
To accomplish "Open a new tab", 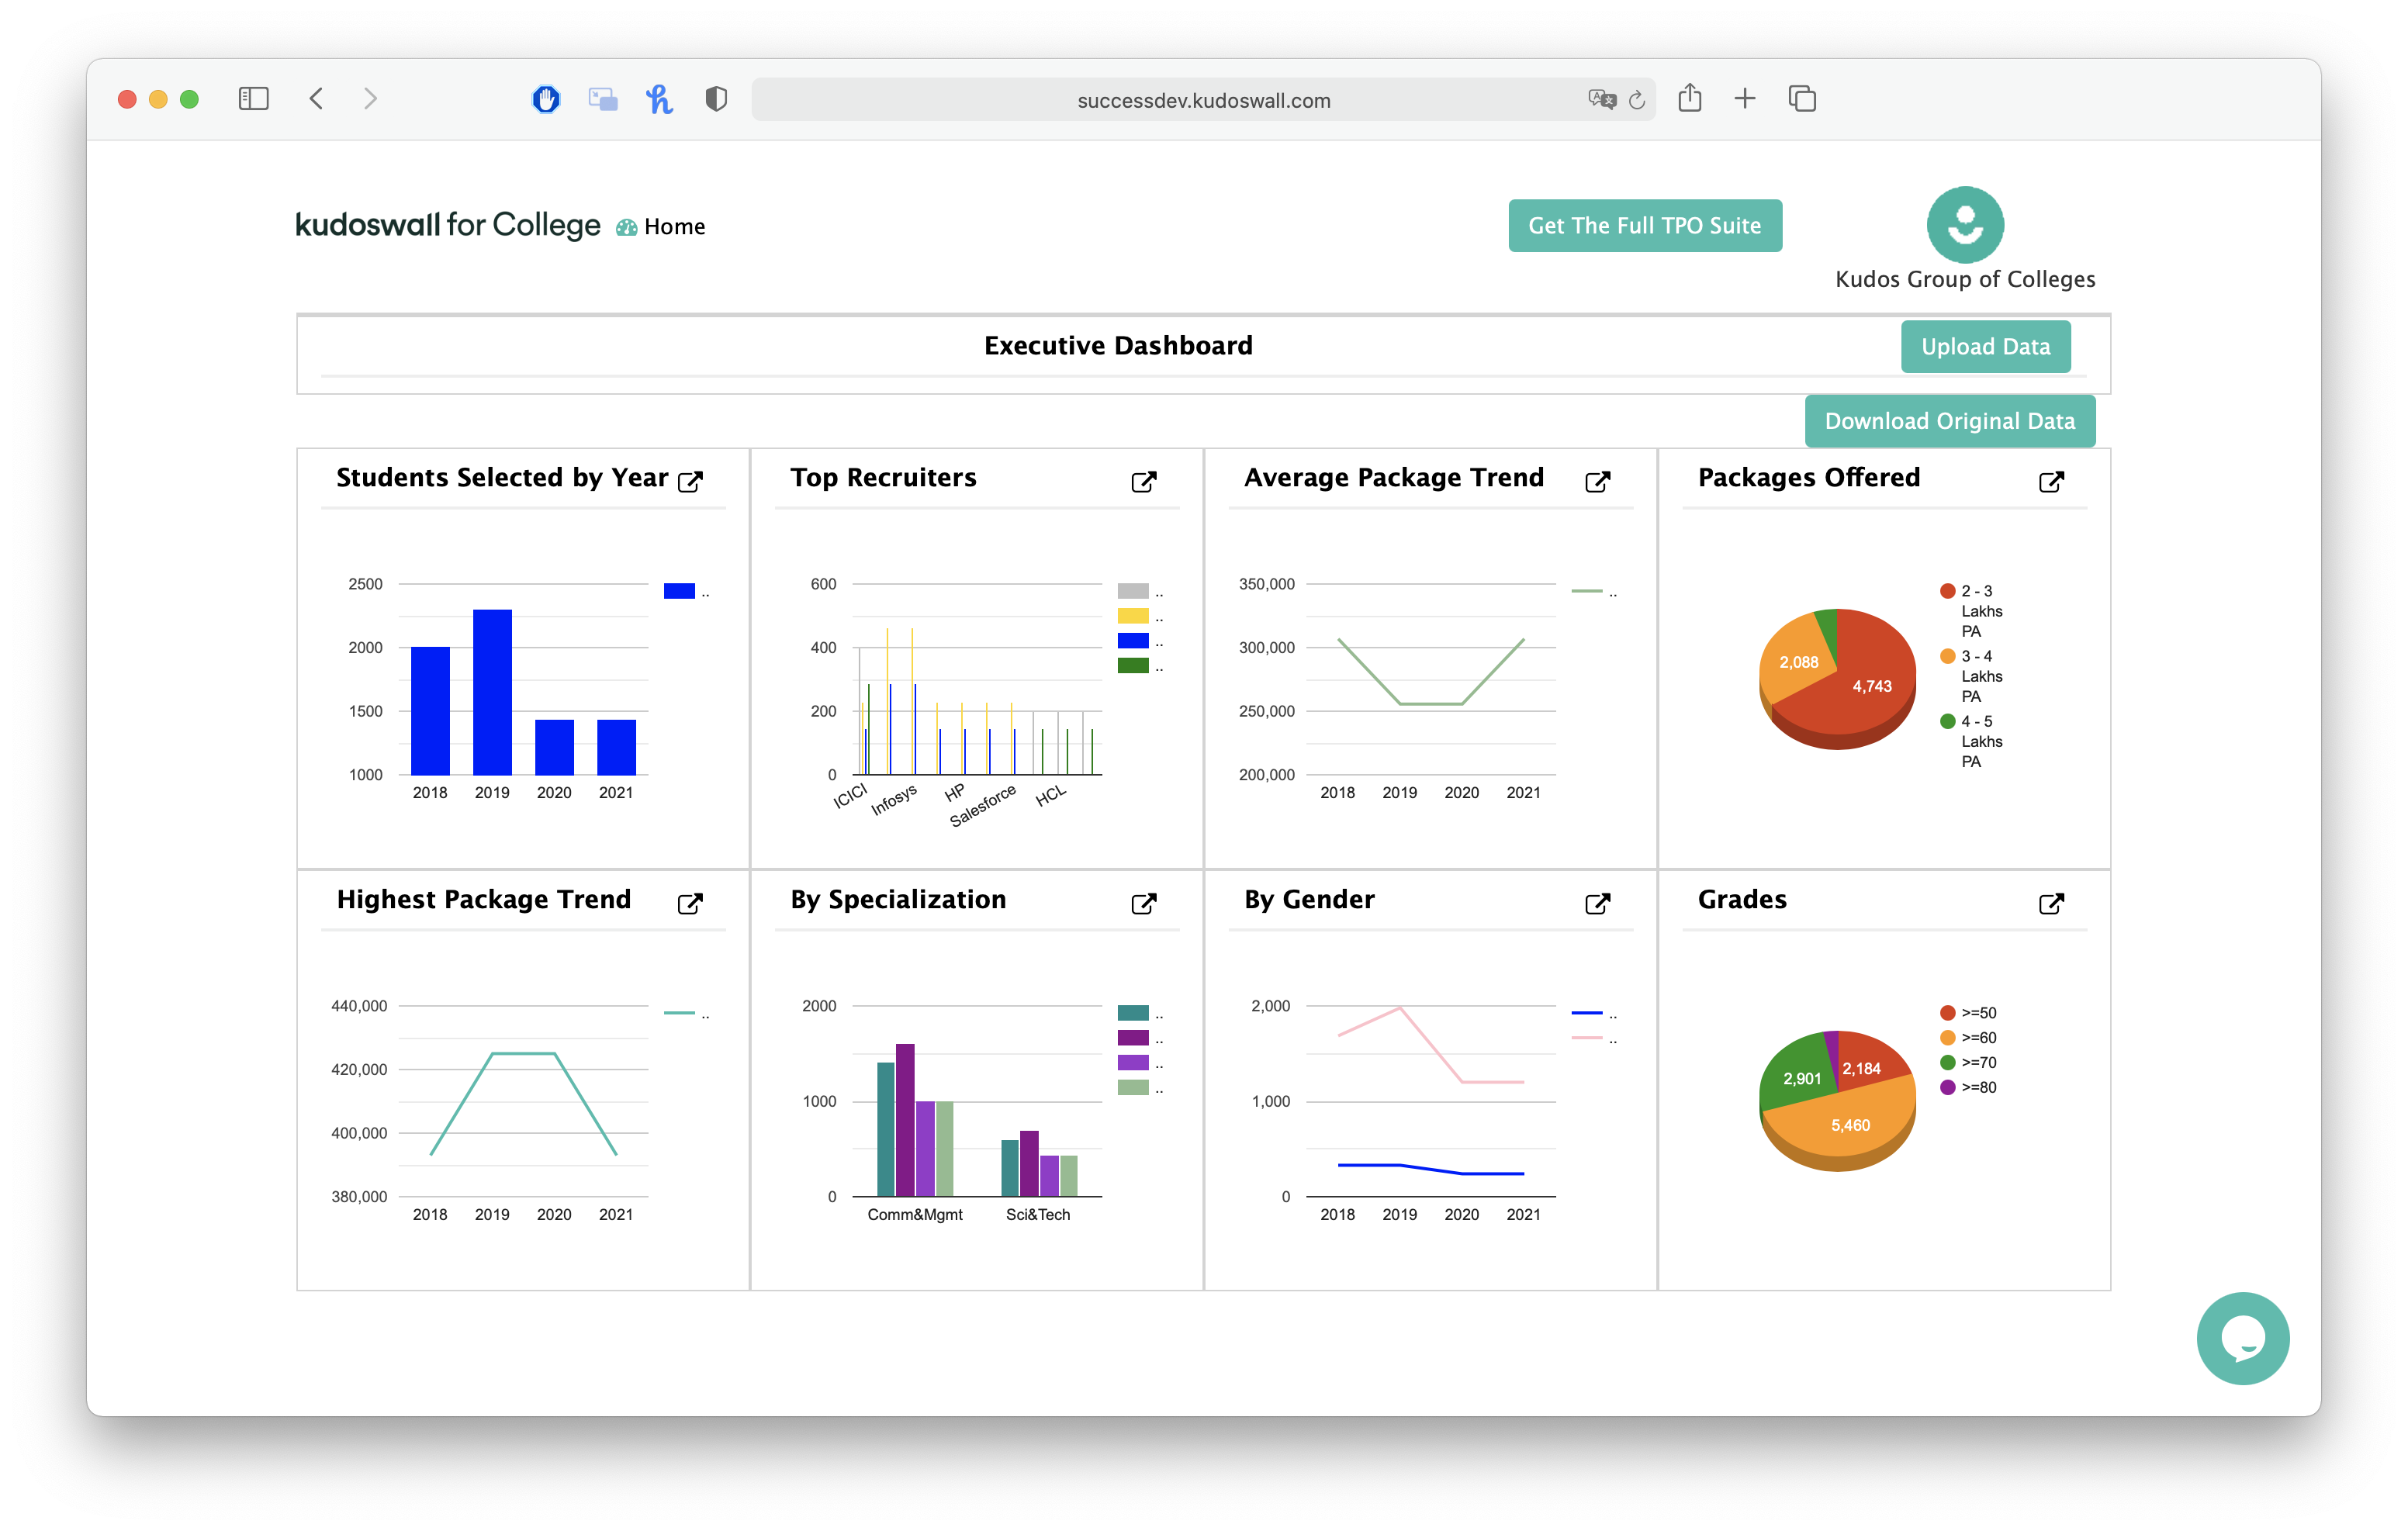I will [1744, 99].
